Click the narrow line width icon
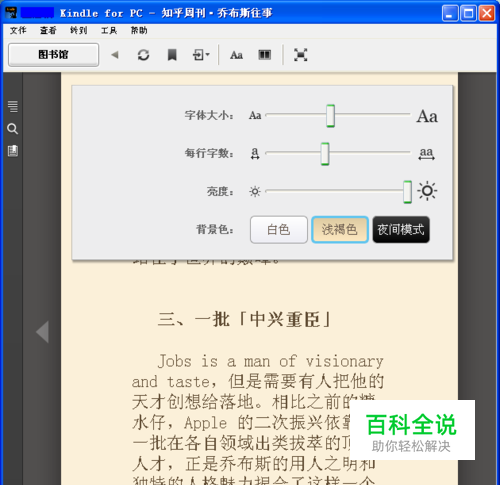Image resolution: width=500 pixels, height=485 pixels. (x=255, y=154)
